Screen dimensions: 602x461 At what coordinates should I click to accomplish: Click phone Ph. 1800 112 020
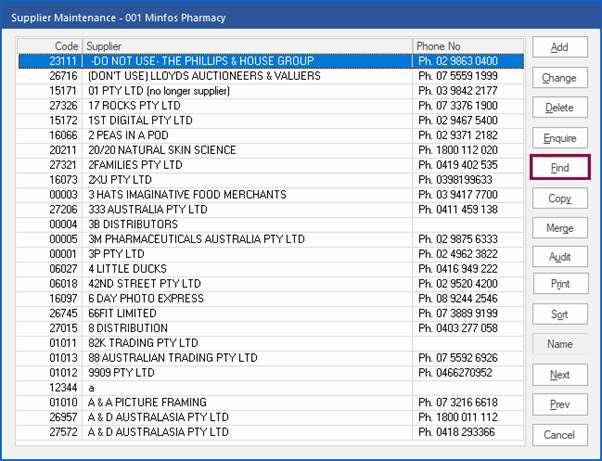click(x=458, y=150)
